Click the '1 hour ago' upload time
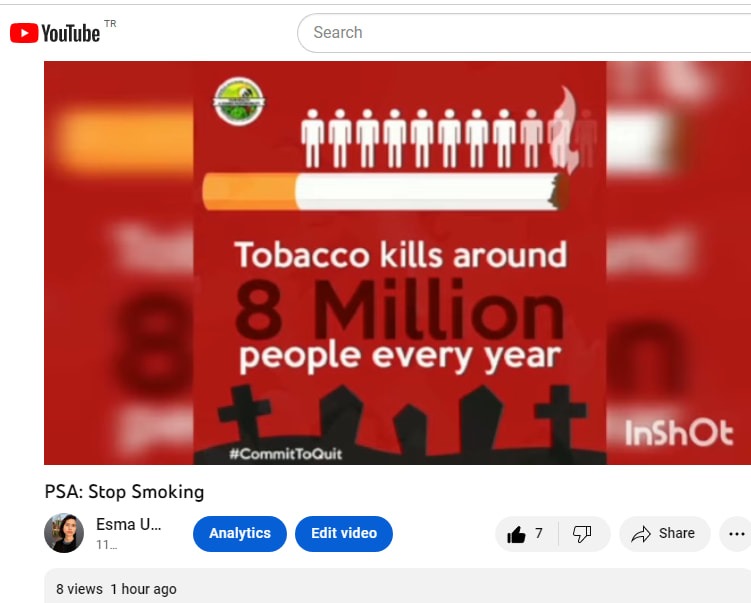751x603 pixels. 144,589
